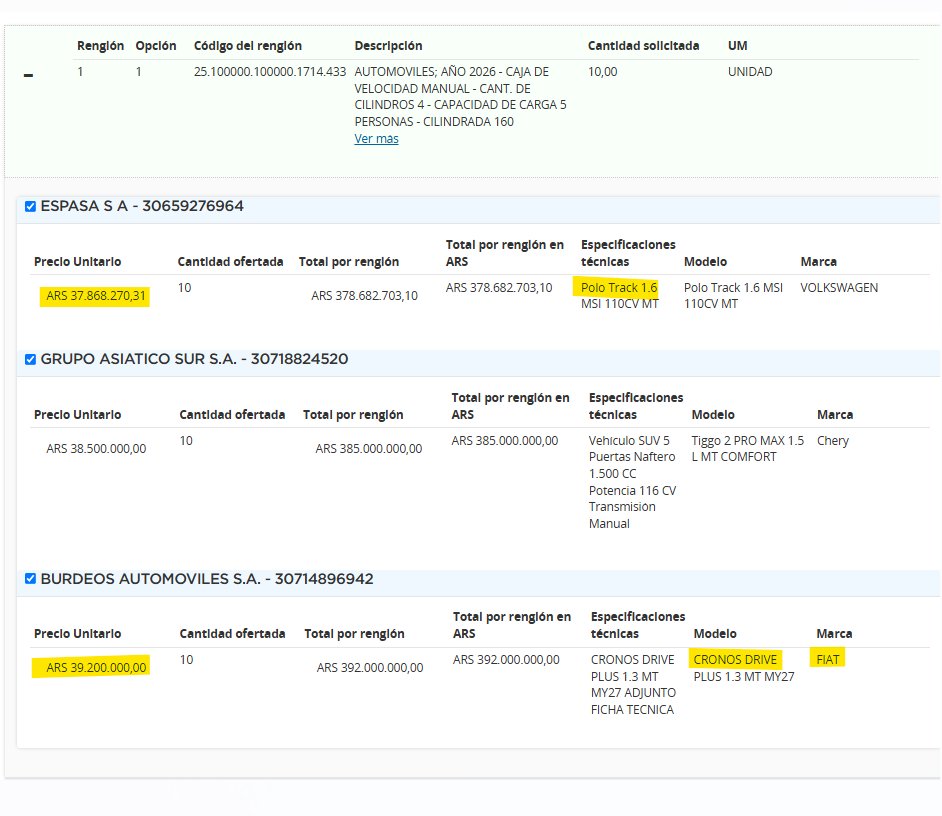Image resolution: width=942 pixels, height=816 pixels.
Task: Click the 'Cantidad solicitada' column header
Action: click(x=643, y=46)
